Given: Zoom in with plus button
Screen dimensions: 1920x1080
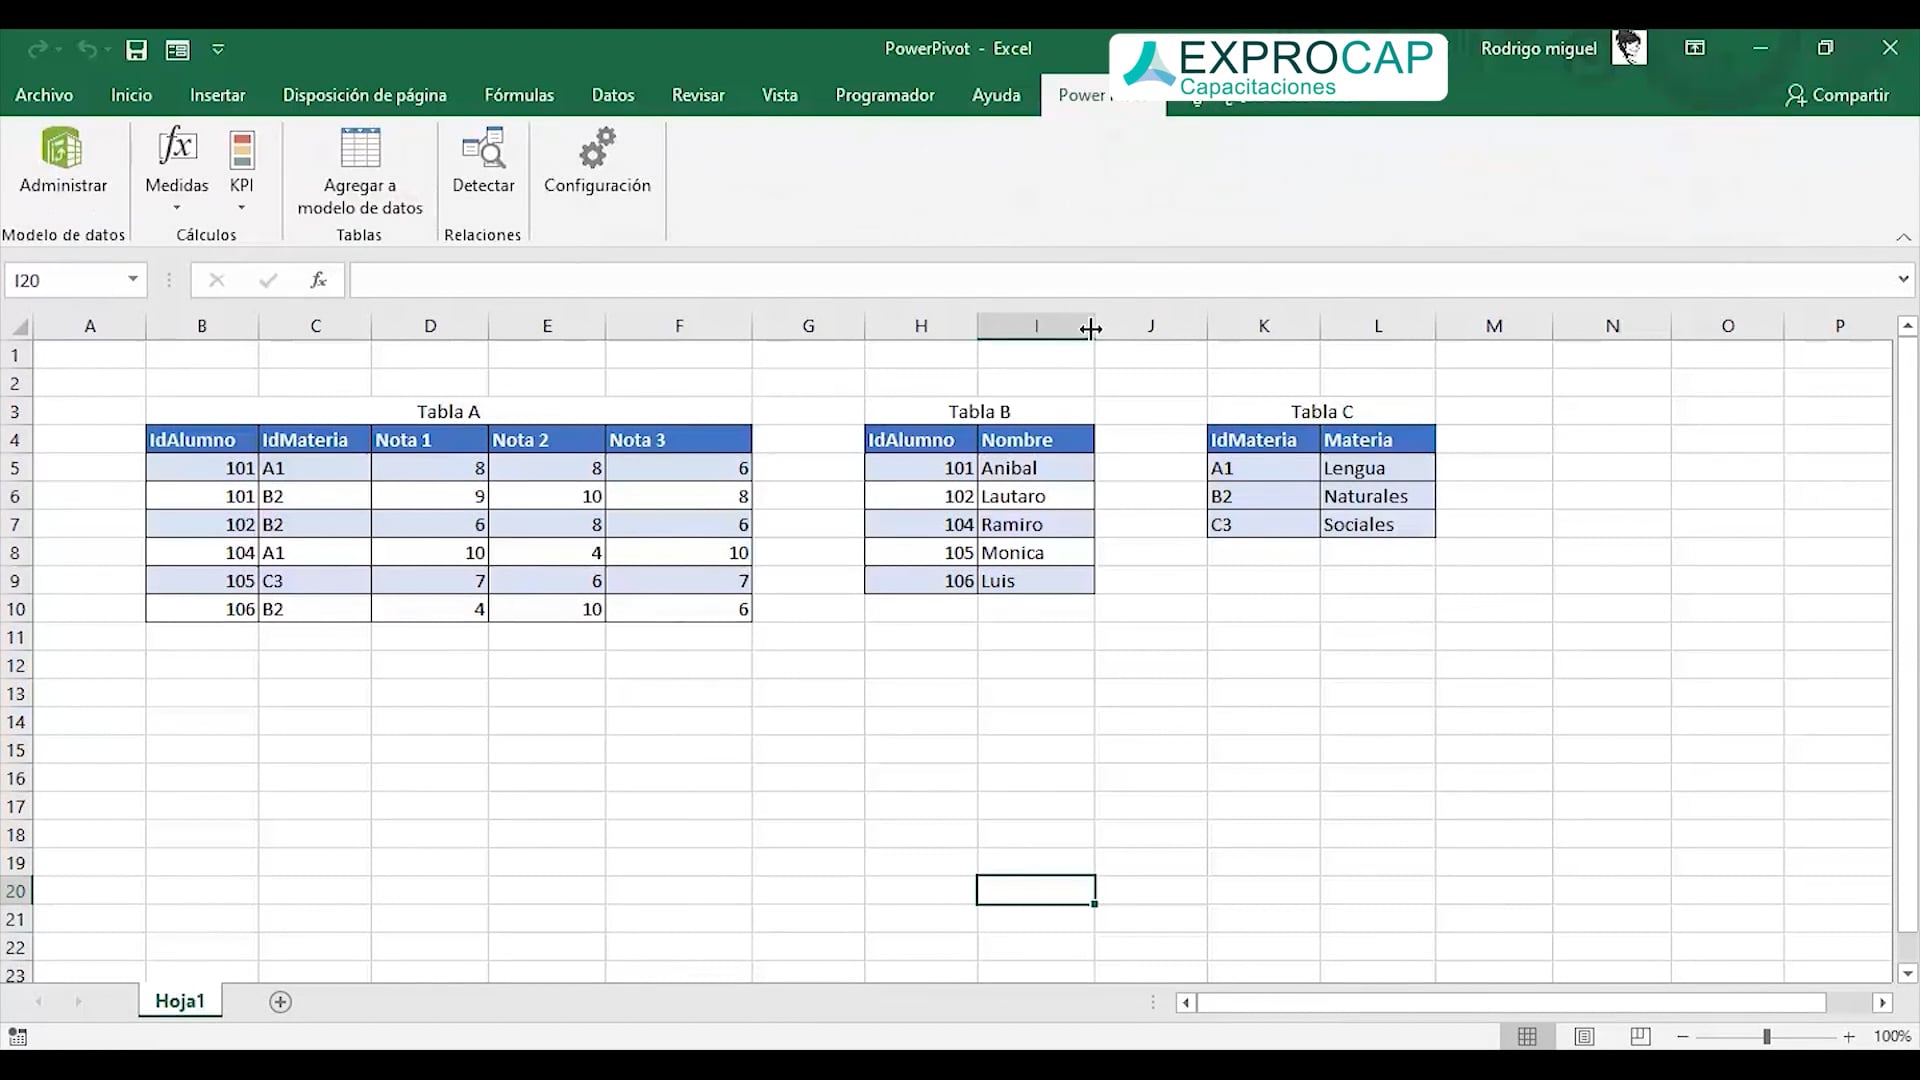Looking at the screenshot, I should point(1849,1037).
